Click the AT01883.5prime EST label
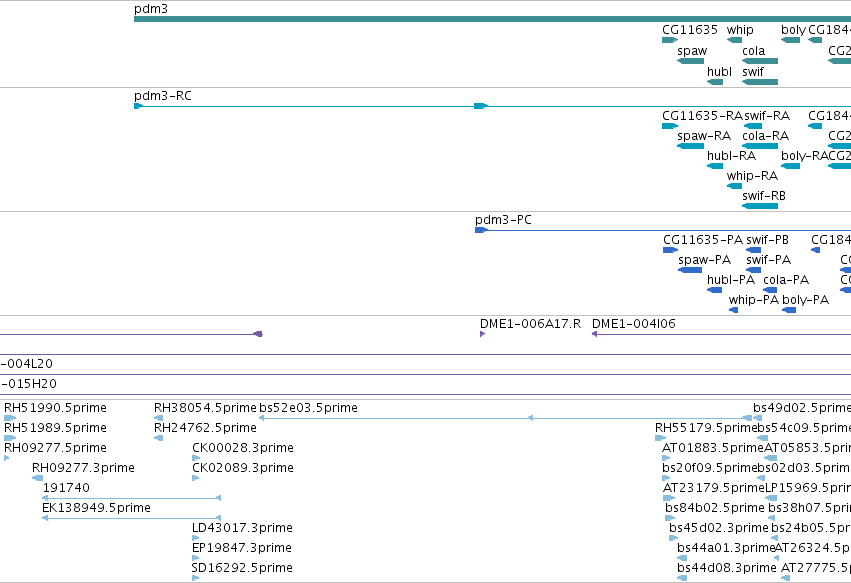851x583 pixels. pyautogui.click(x=713, y=448)
